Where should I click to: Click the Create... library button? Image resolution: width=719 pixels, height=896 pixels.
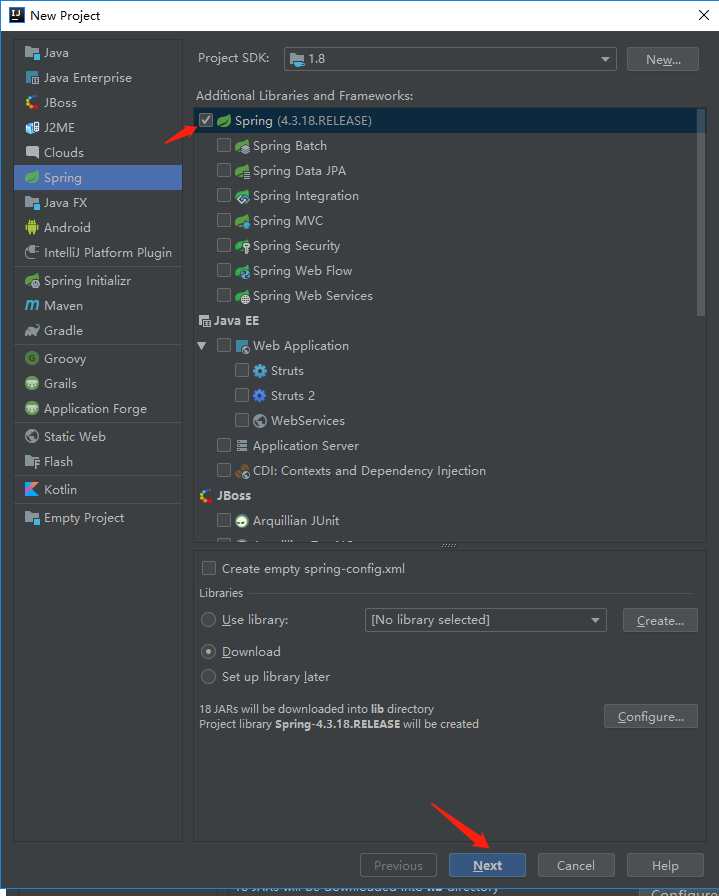660,621
